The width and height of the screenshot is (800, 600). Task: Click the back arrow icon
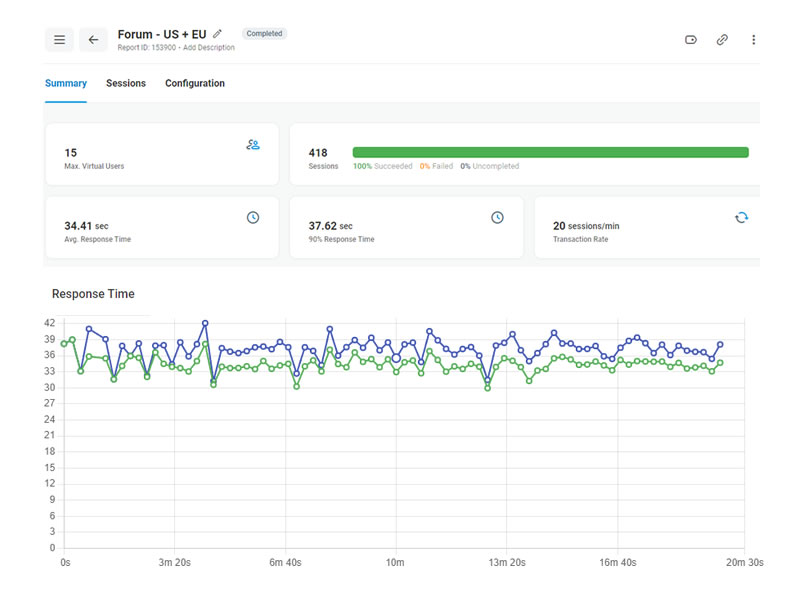[x=93, y=39]
